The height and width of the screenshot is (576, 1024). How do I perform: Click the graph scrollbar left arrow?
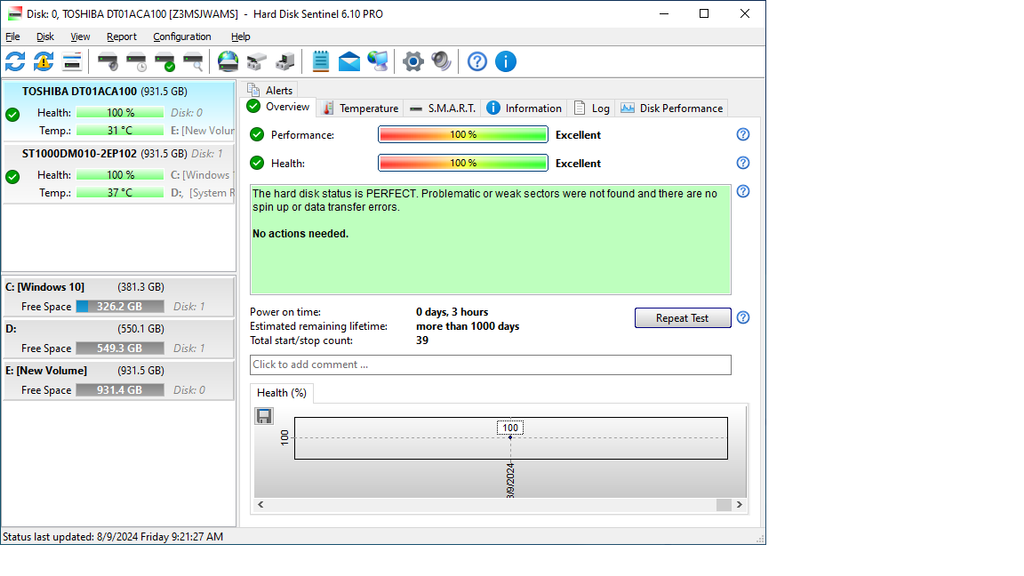261,504
